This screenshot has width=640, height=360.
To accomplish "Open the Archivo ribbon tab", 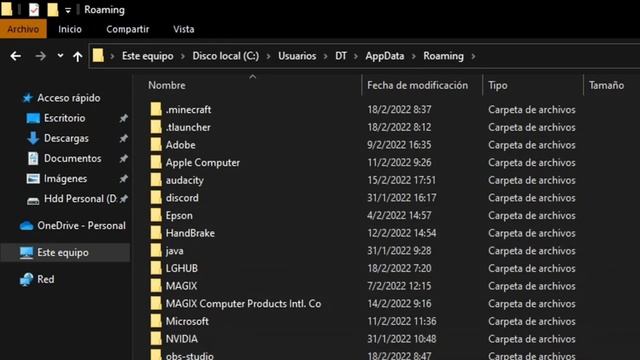I will tap(23, 29).
